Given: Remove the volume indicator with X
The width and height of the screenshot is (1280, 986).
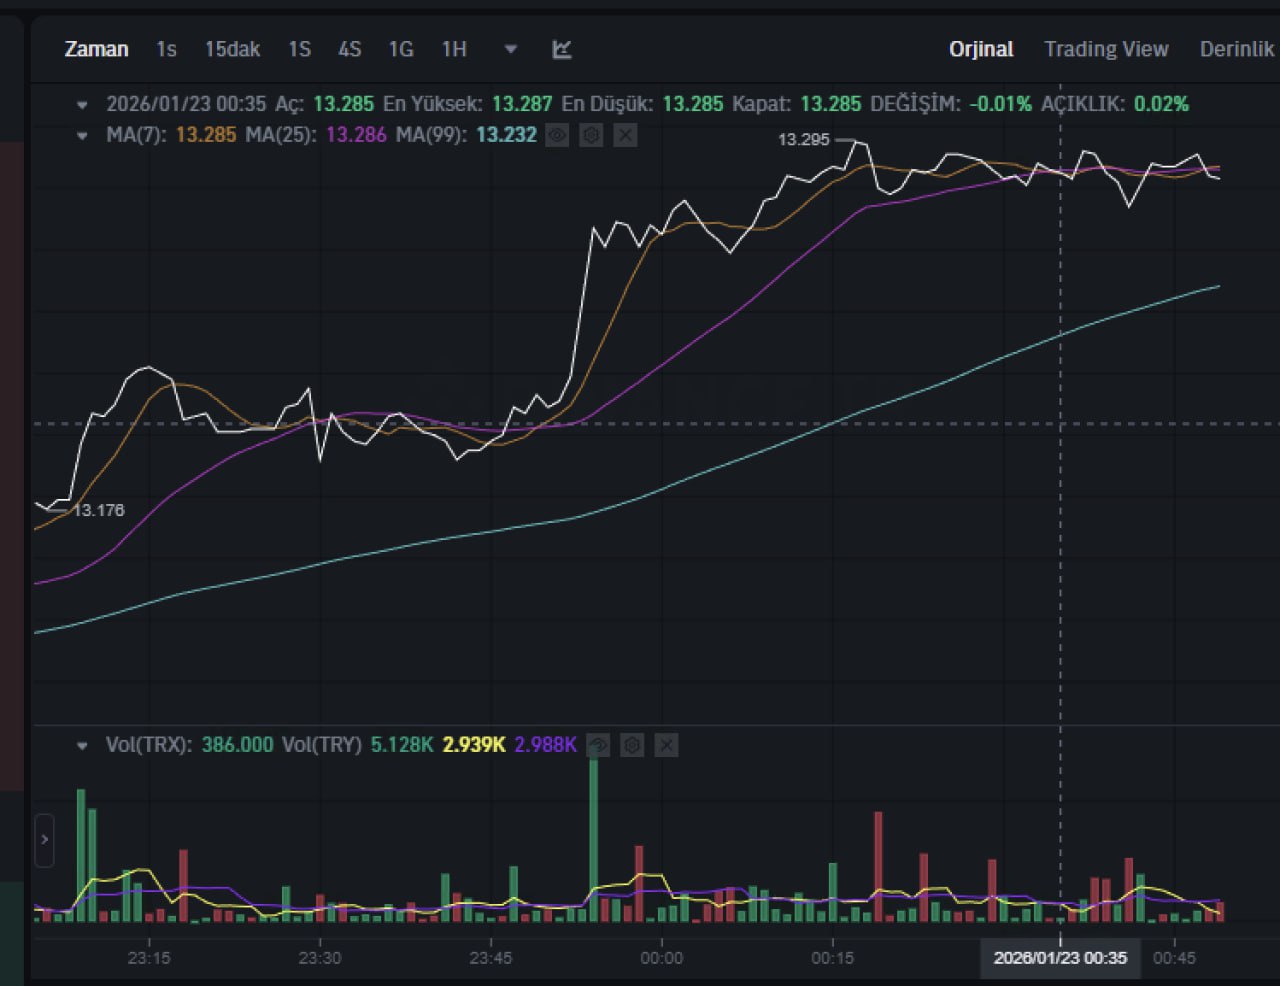Looking at the screenshot, I should pyautogui.click(x=666, y=745).
